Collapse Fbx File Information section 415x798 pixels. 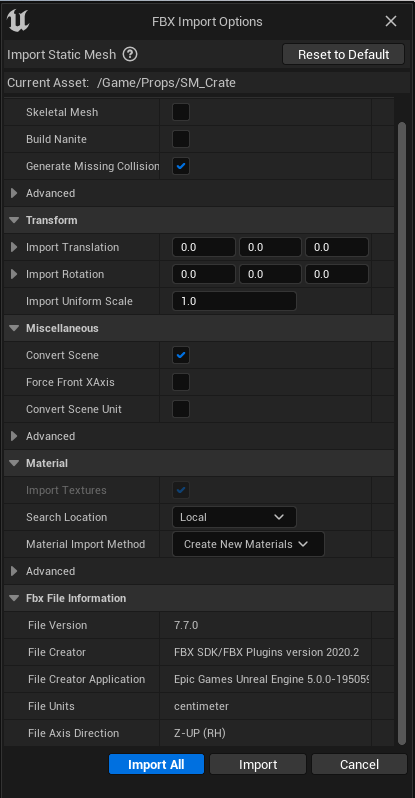[14, 598]
